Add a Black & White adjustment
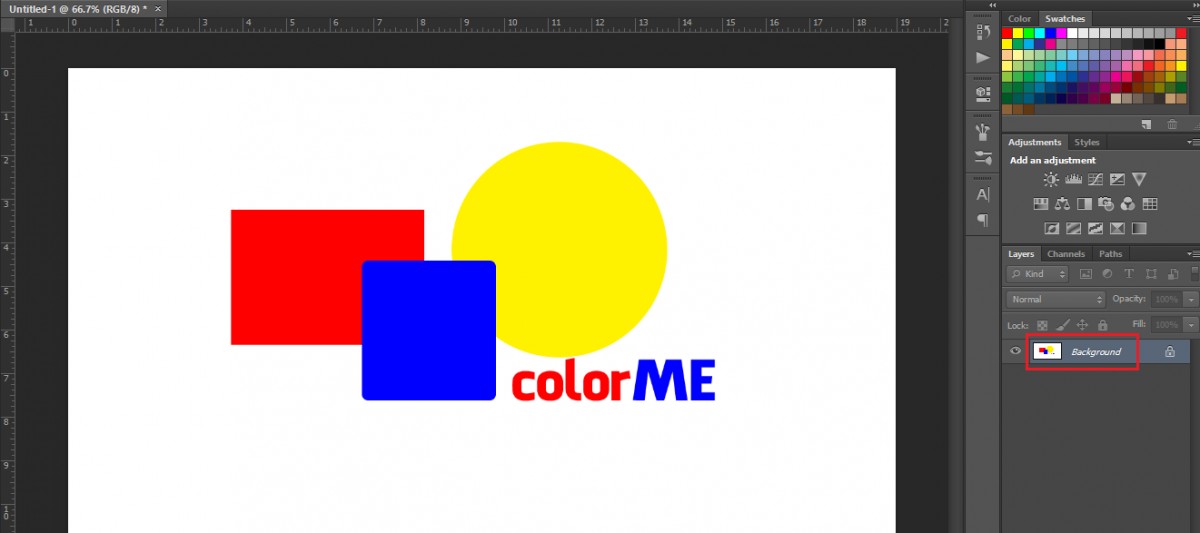This screenshot has width=1200, height=533. pos(1084,204)
